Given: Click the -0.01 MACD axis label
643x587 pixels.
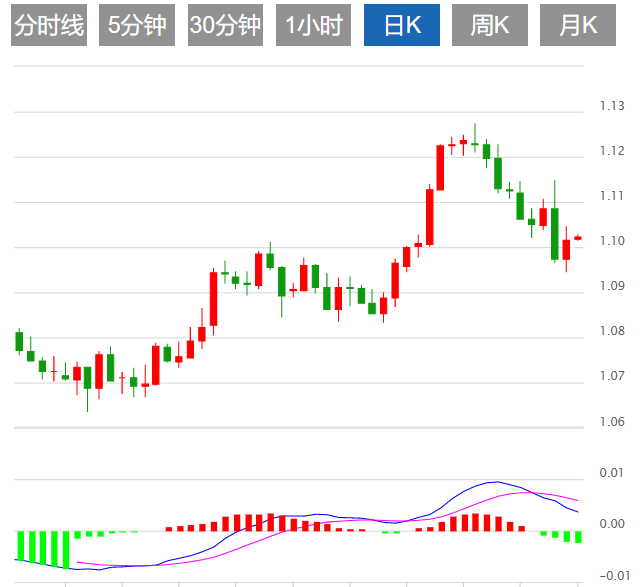Looking at the screenshot, I should (614, 576).
